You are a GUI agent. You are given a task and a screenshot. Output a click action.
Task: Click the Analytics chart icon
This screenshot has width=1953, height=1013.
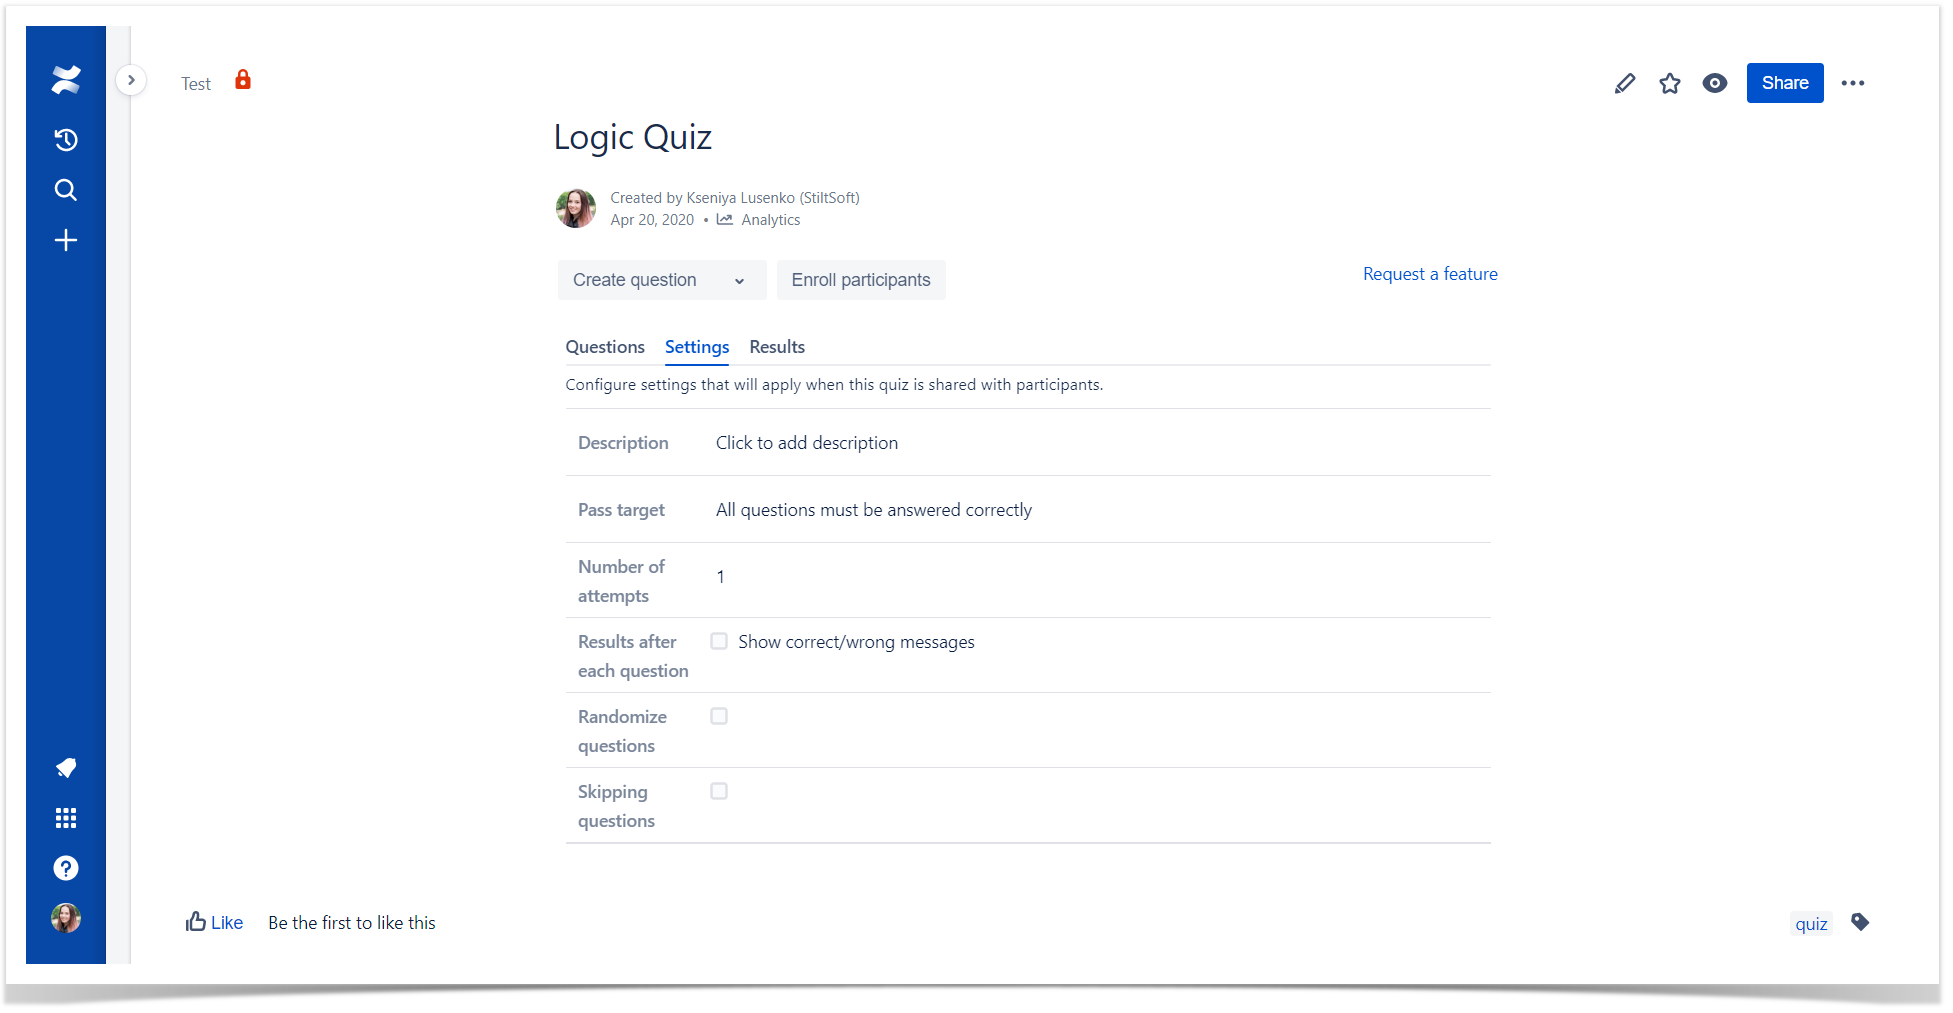coord(725,220)
